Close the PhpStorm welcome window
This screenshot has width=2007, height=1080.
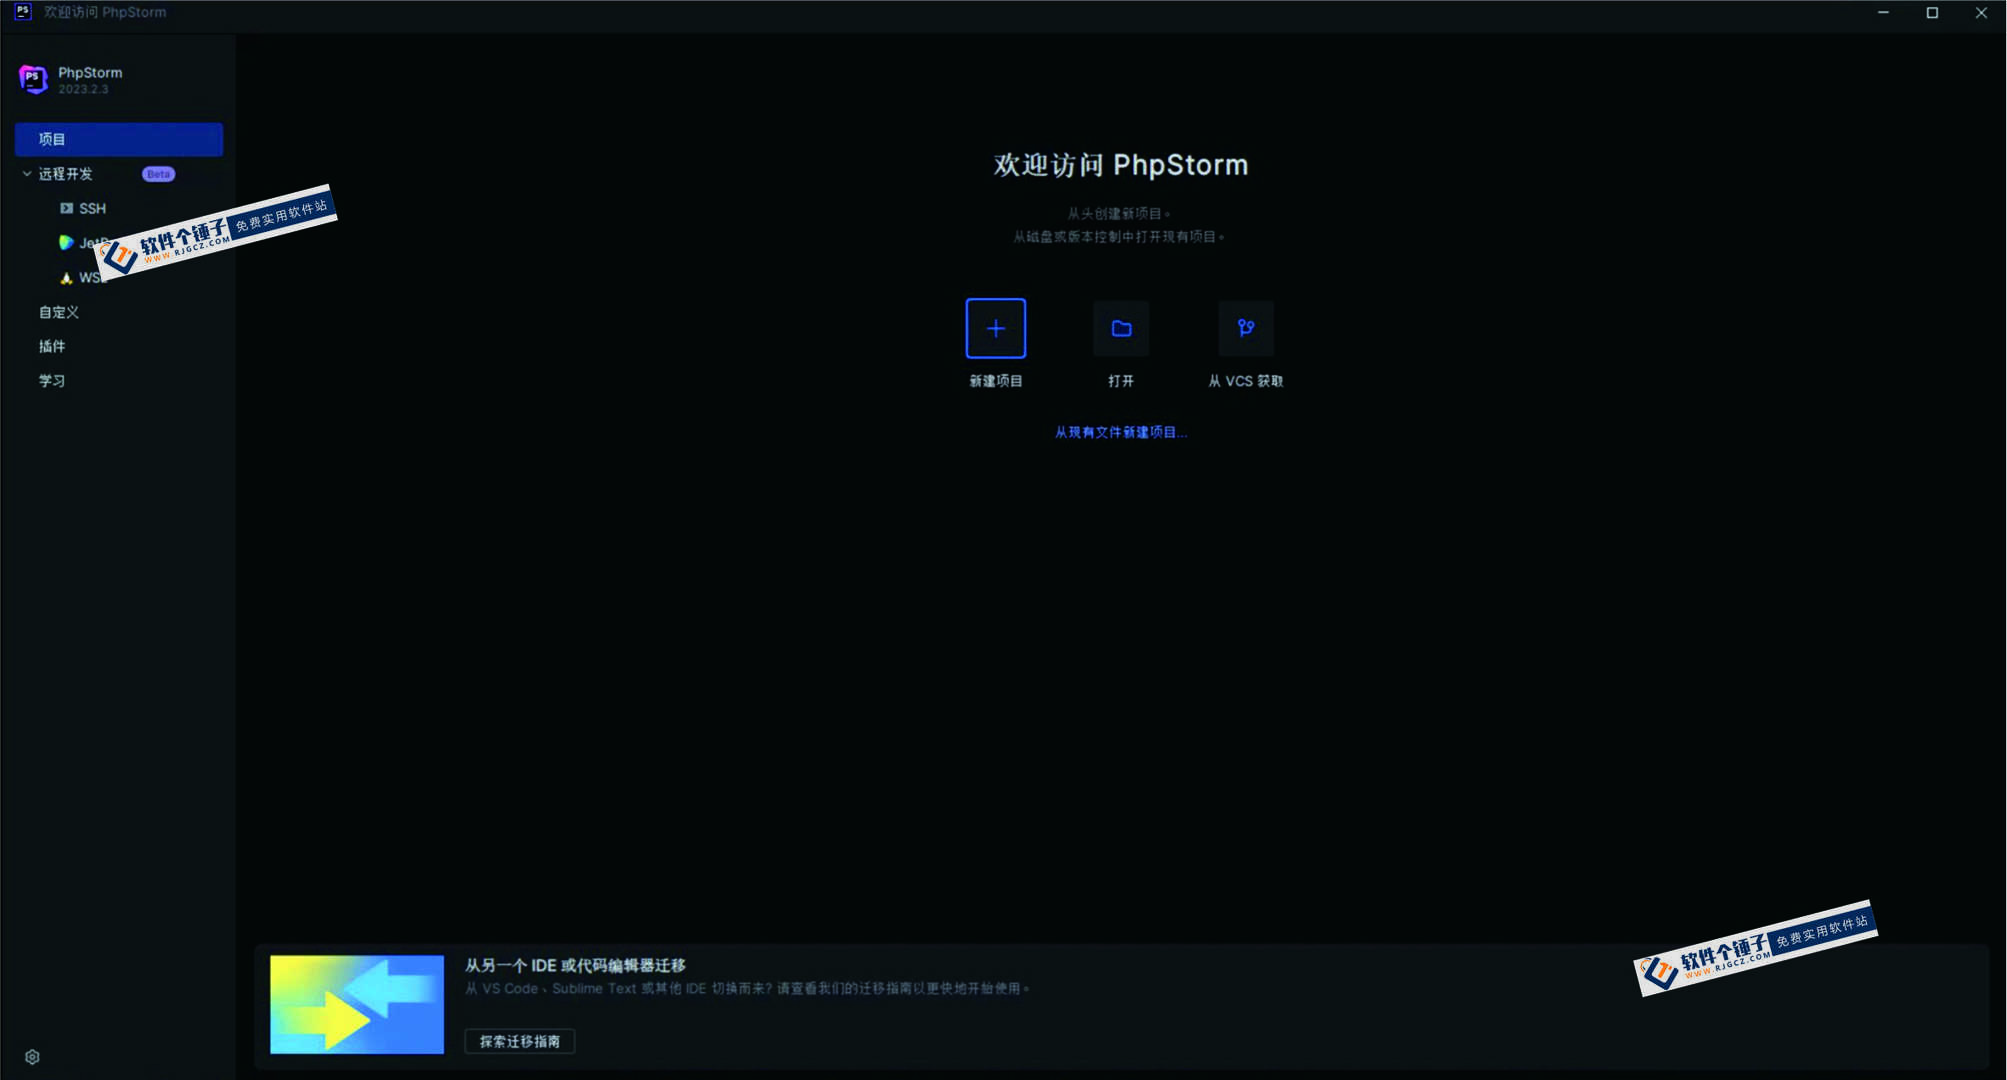pos(1981,12)
